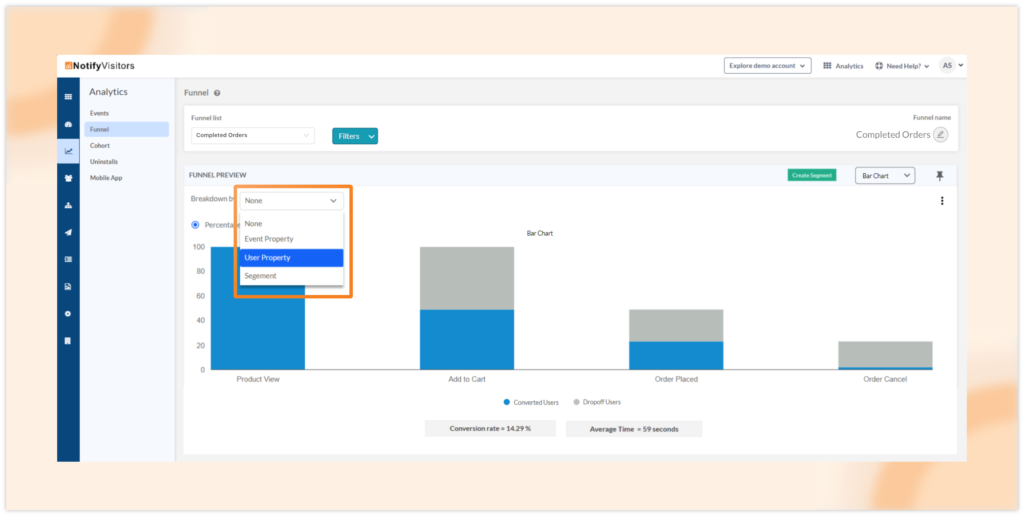Go to Funnel in Analytics menu
The width and height of the screenshot is (1024, 516).
tap(127, 129)
